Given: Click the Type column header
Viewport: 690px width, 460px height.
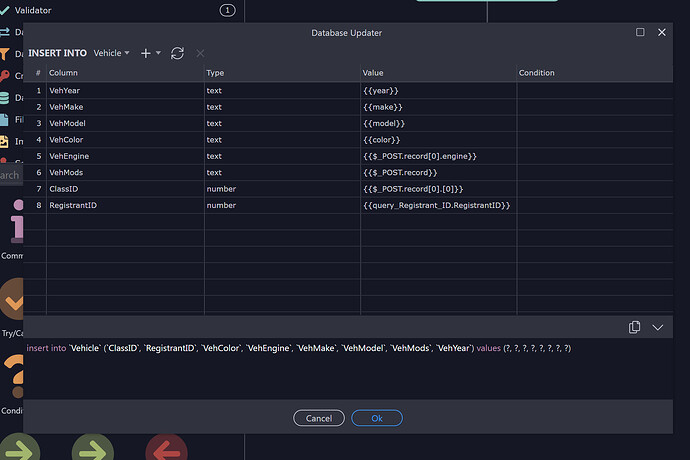Looking at the screenshot, I should coord(282,73).
